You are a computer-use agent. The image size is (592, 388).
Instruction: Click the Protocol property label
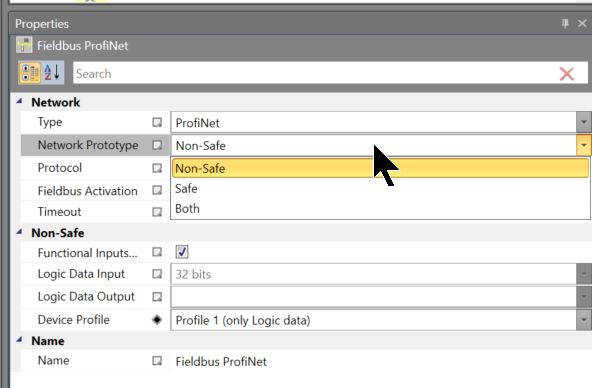coord(60,168)
